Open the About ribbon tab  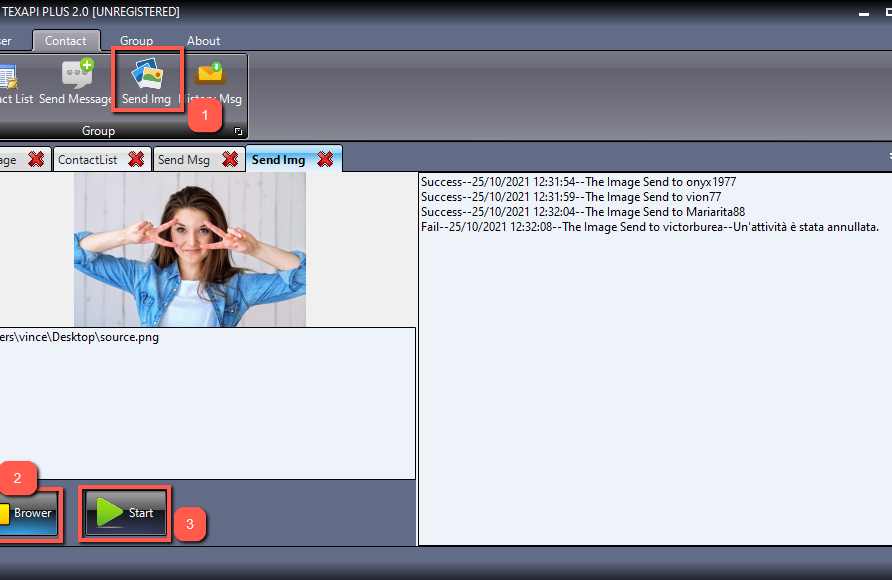204,41
